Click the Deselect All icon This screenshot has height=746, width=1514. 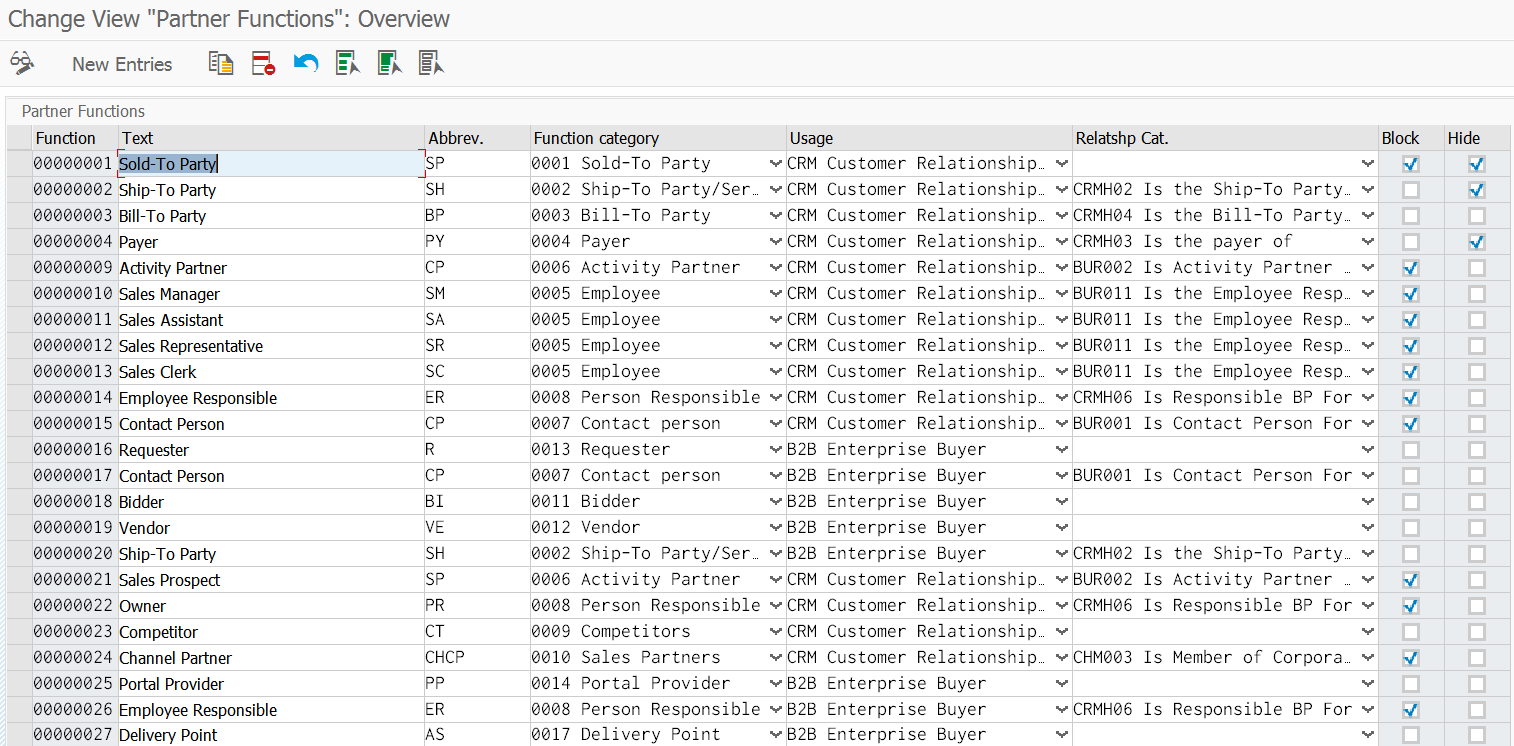(x=431, y=63)
